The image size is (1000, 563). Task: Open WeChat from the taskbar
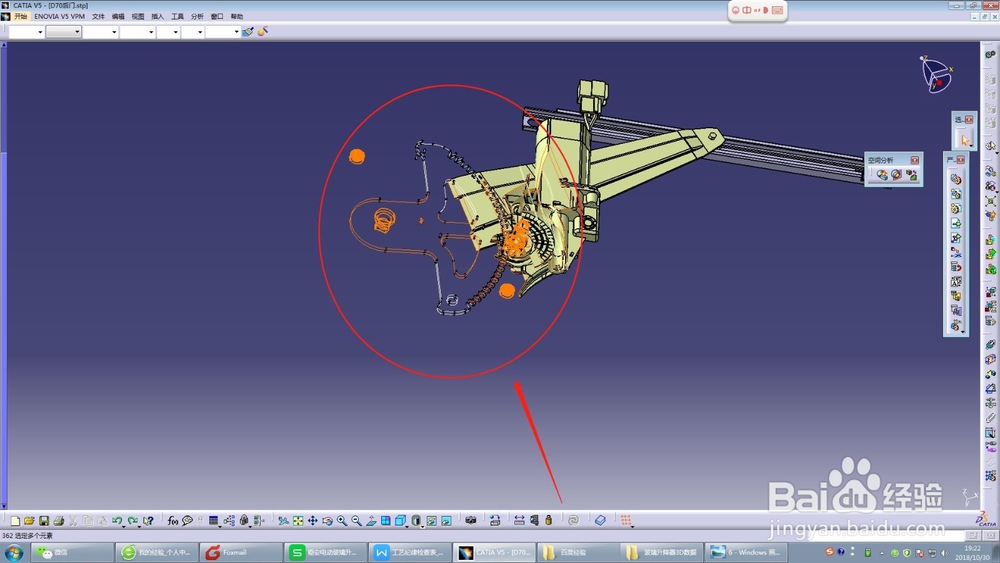(x=72, y=552)
